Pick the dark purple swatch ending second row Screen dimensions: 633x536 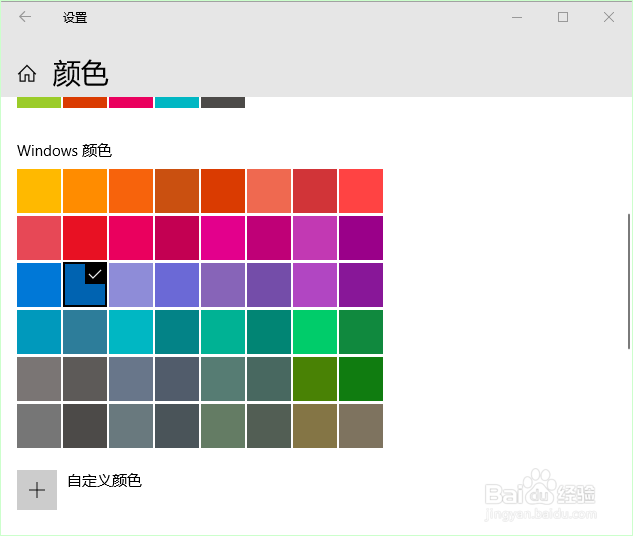point(361,238)
